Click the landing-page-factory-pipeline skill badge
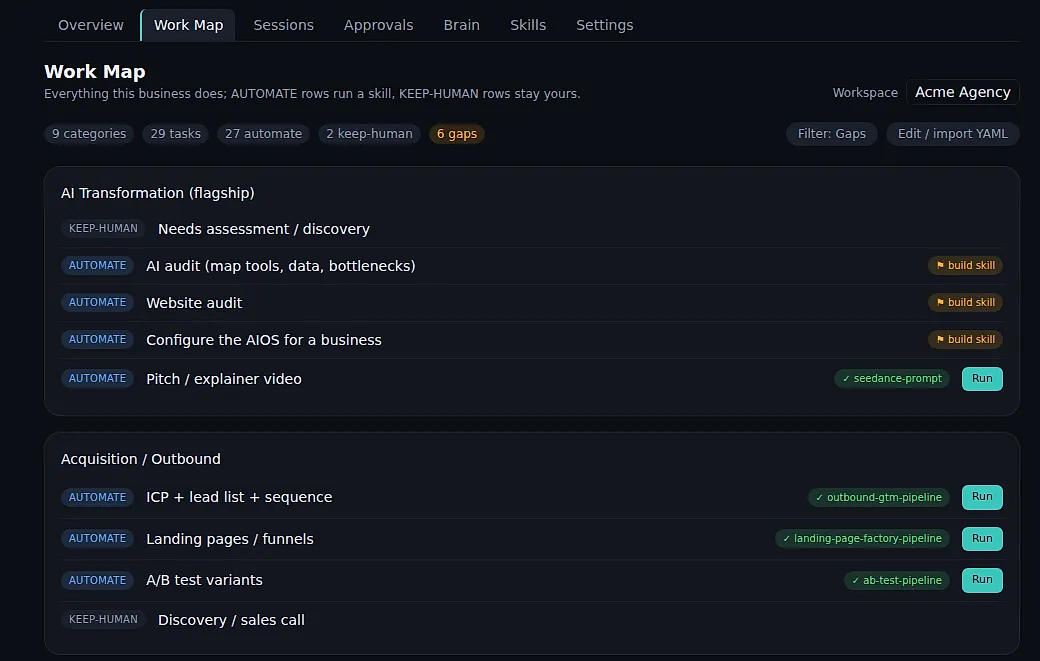This screenshot has width=1040, height=661. (862, 538)
